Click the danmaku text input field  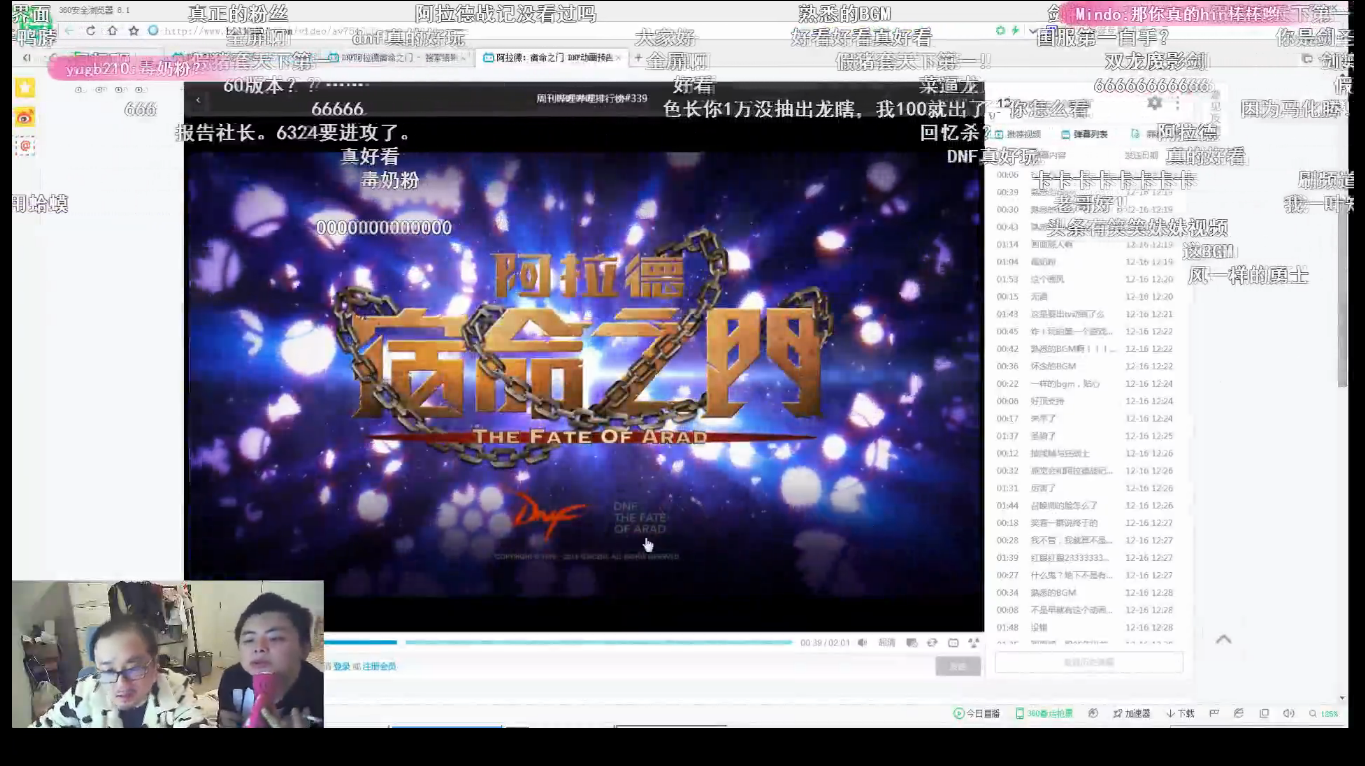[630, 666]
